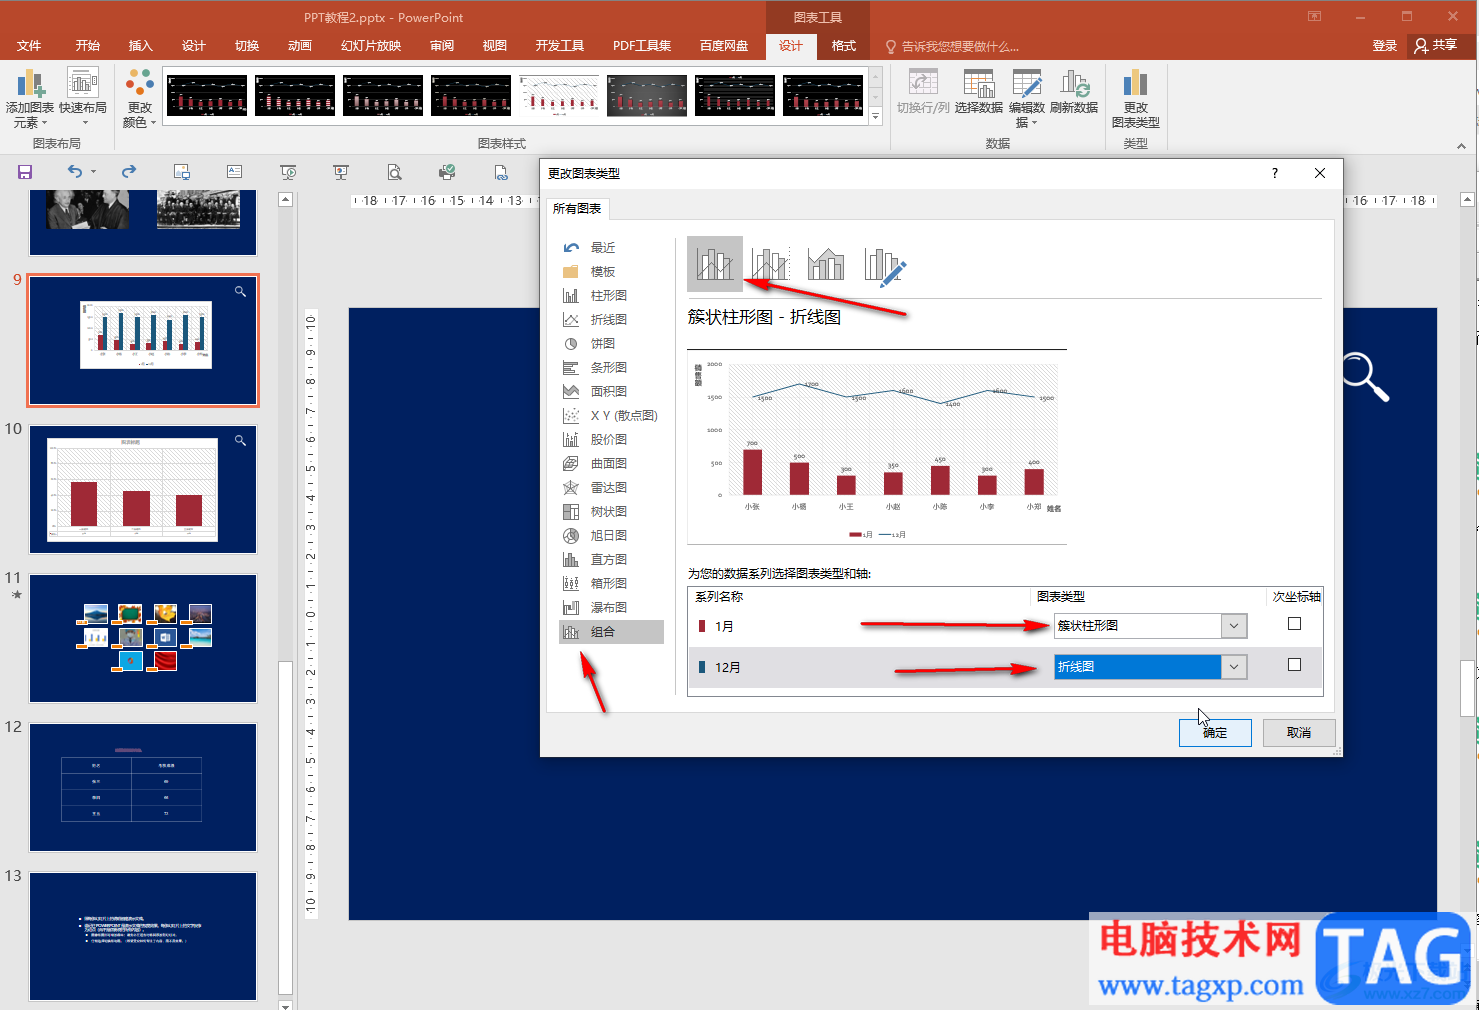This screenshot has width=1479, height=1010.
Task: Expand the 簇状柱形图 chart type dropdown
Action: (1234, 626)
